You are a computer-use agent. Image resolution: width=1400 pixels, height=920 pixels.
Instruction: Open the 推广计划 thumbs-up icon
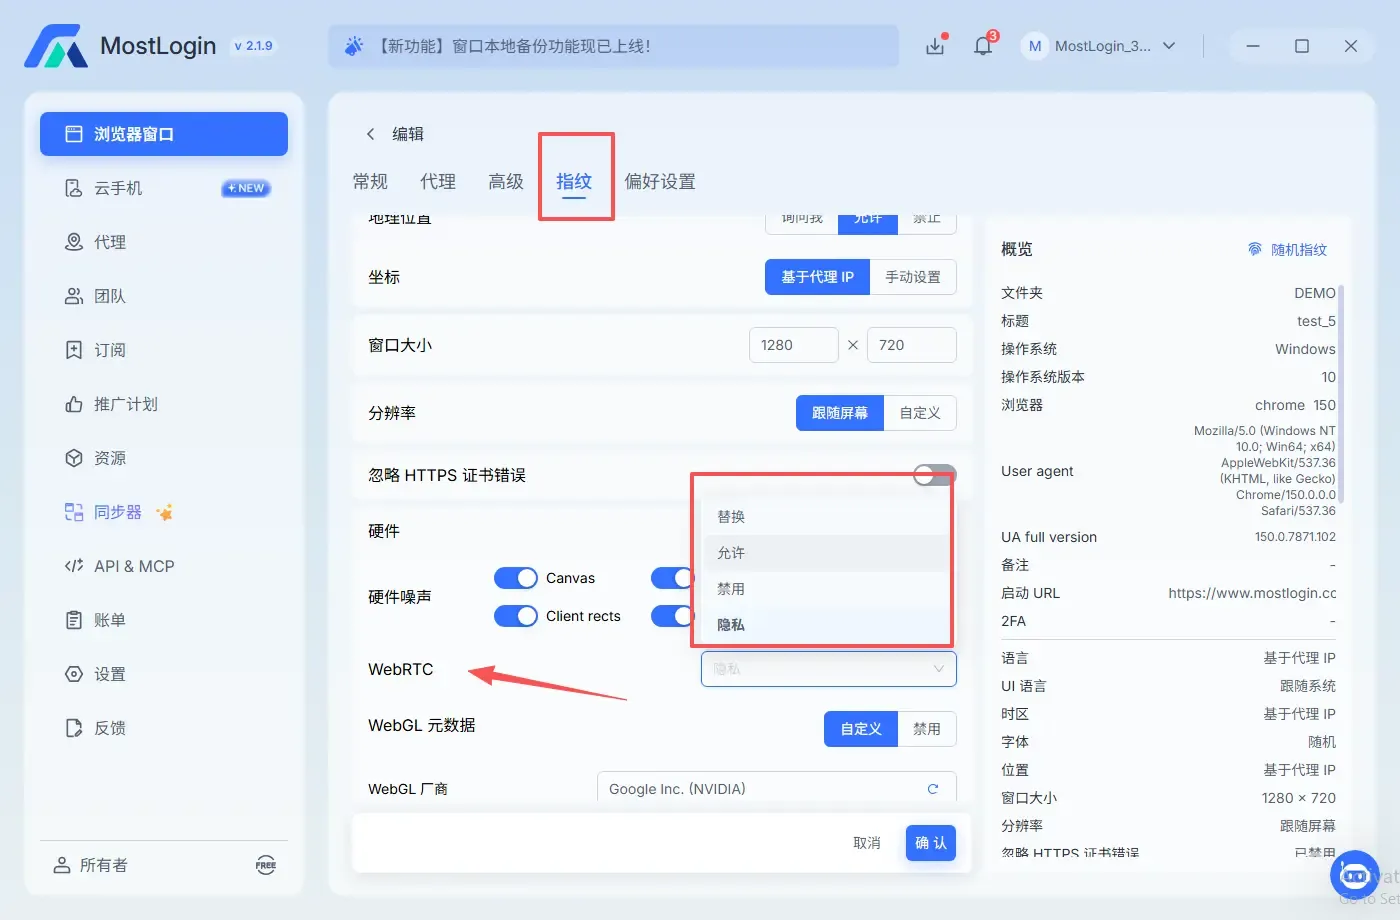coord(74,404)
